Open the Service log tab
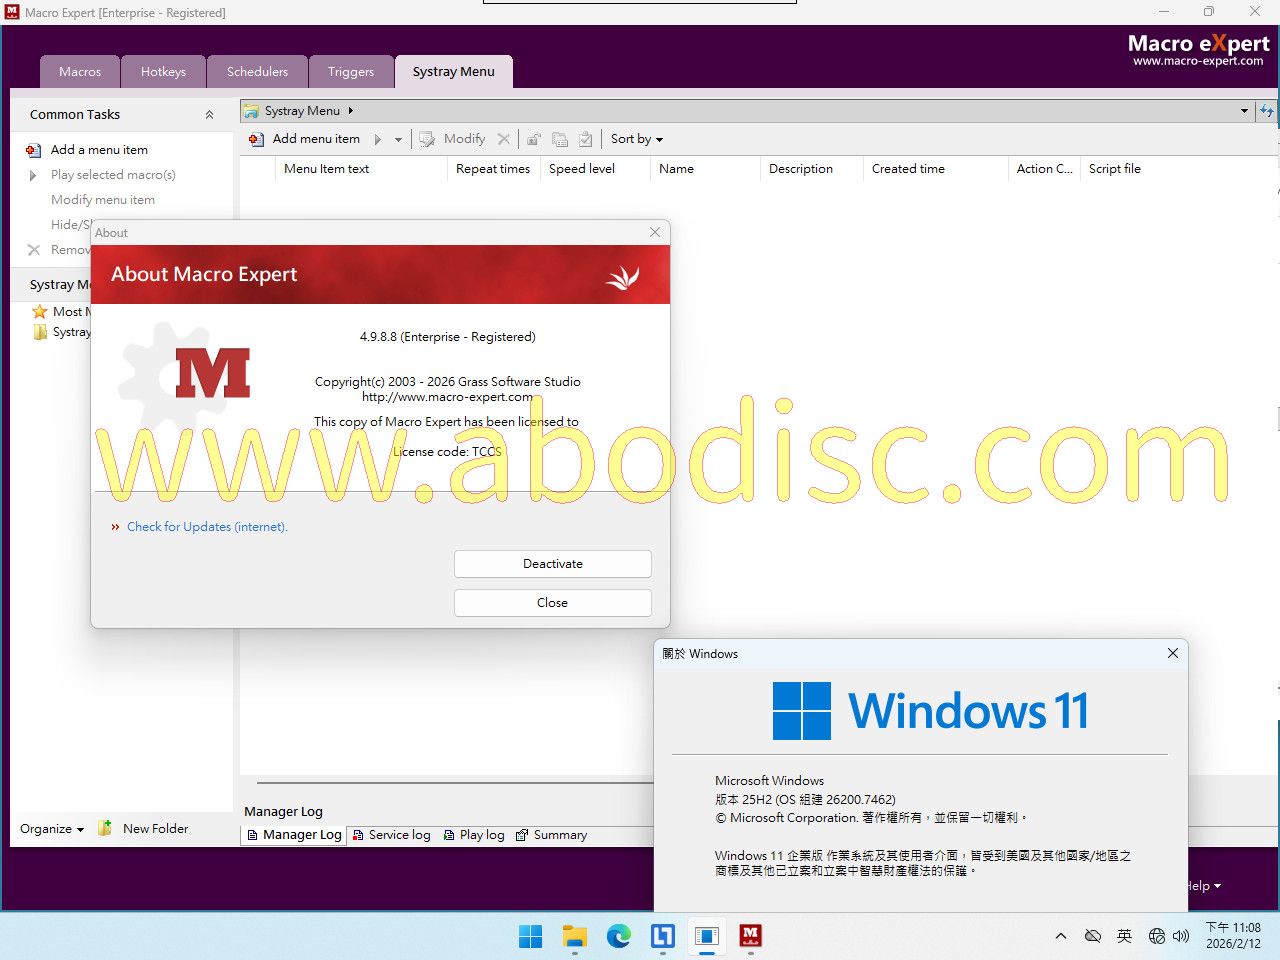 pos(392,835)
